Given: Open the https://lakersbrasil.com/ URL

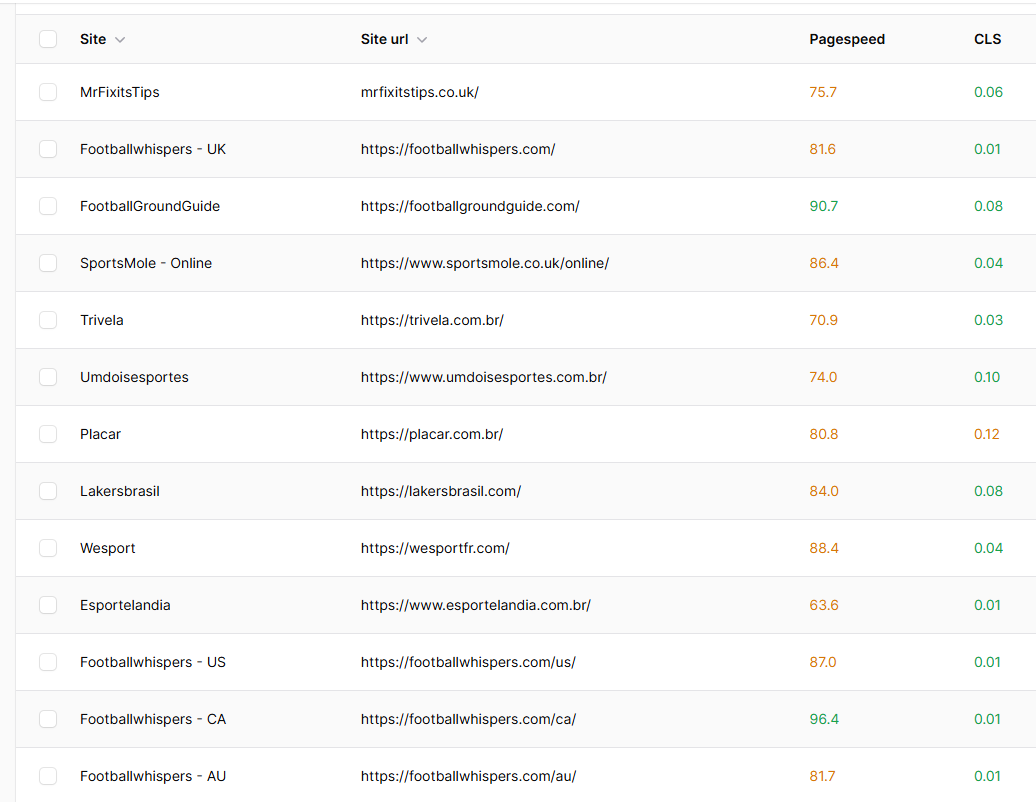Looking at the screenshot, I should coord(441,491).
